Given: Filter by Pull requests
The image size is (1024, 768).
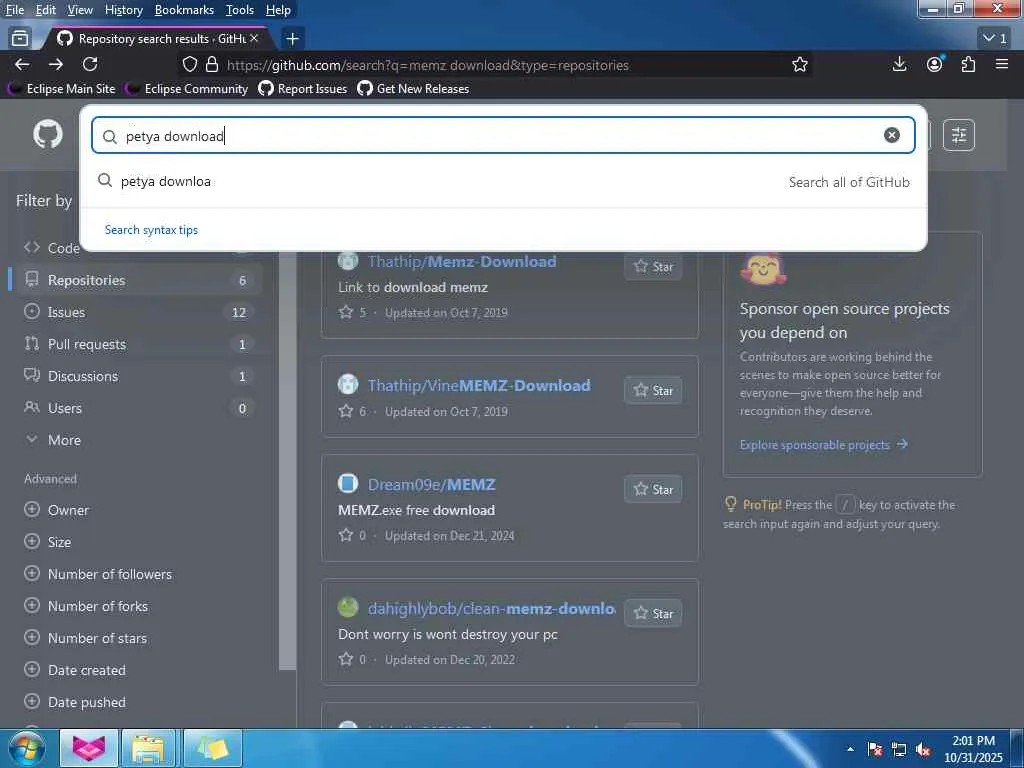Looking at the screenshot, I should coord(136,344).
